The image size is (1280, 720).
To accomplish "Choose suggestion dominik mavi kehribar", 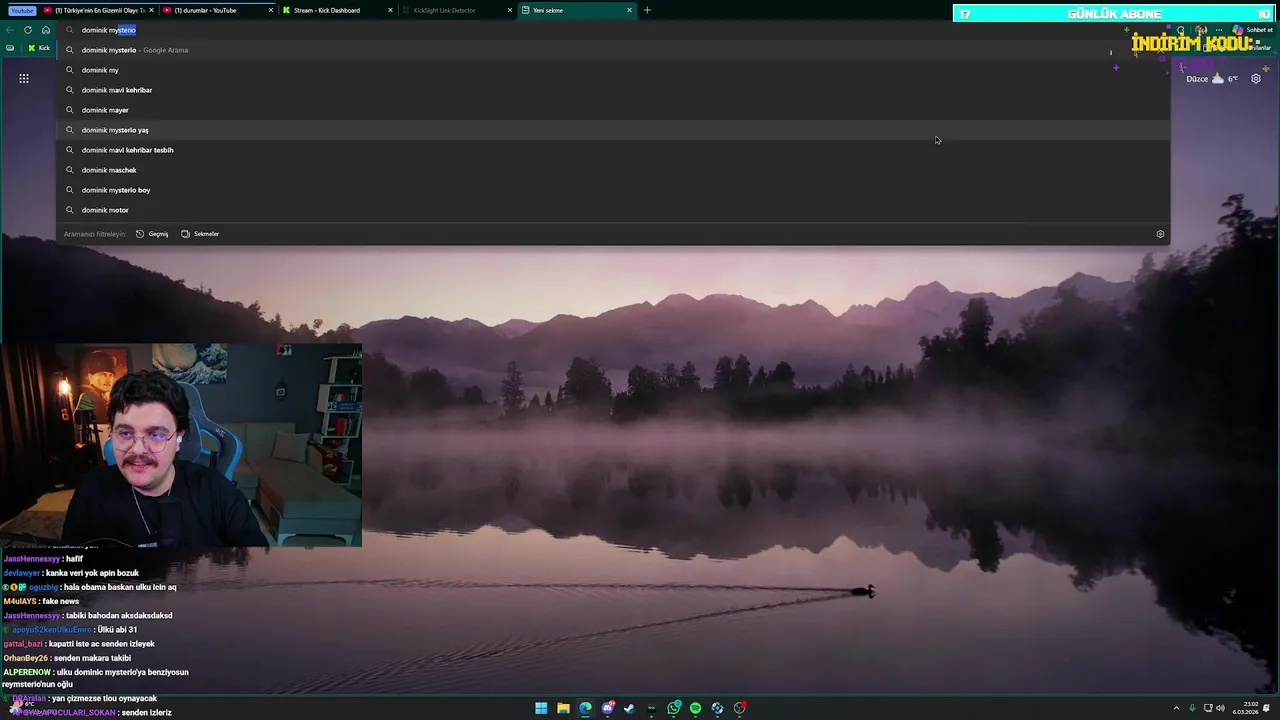I will (612, 90).
